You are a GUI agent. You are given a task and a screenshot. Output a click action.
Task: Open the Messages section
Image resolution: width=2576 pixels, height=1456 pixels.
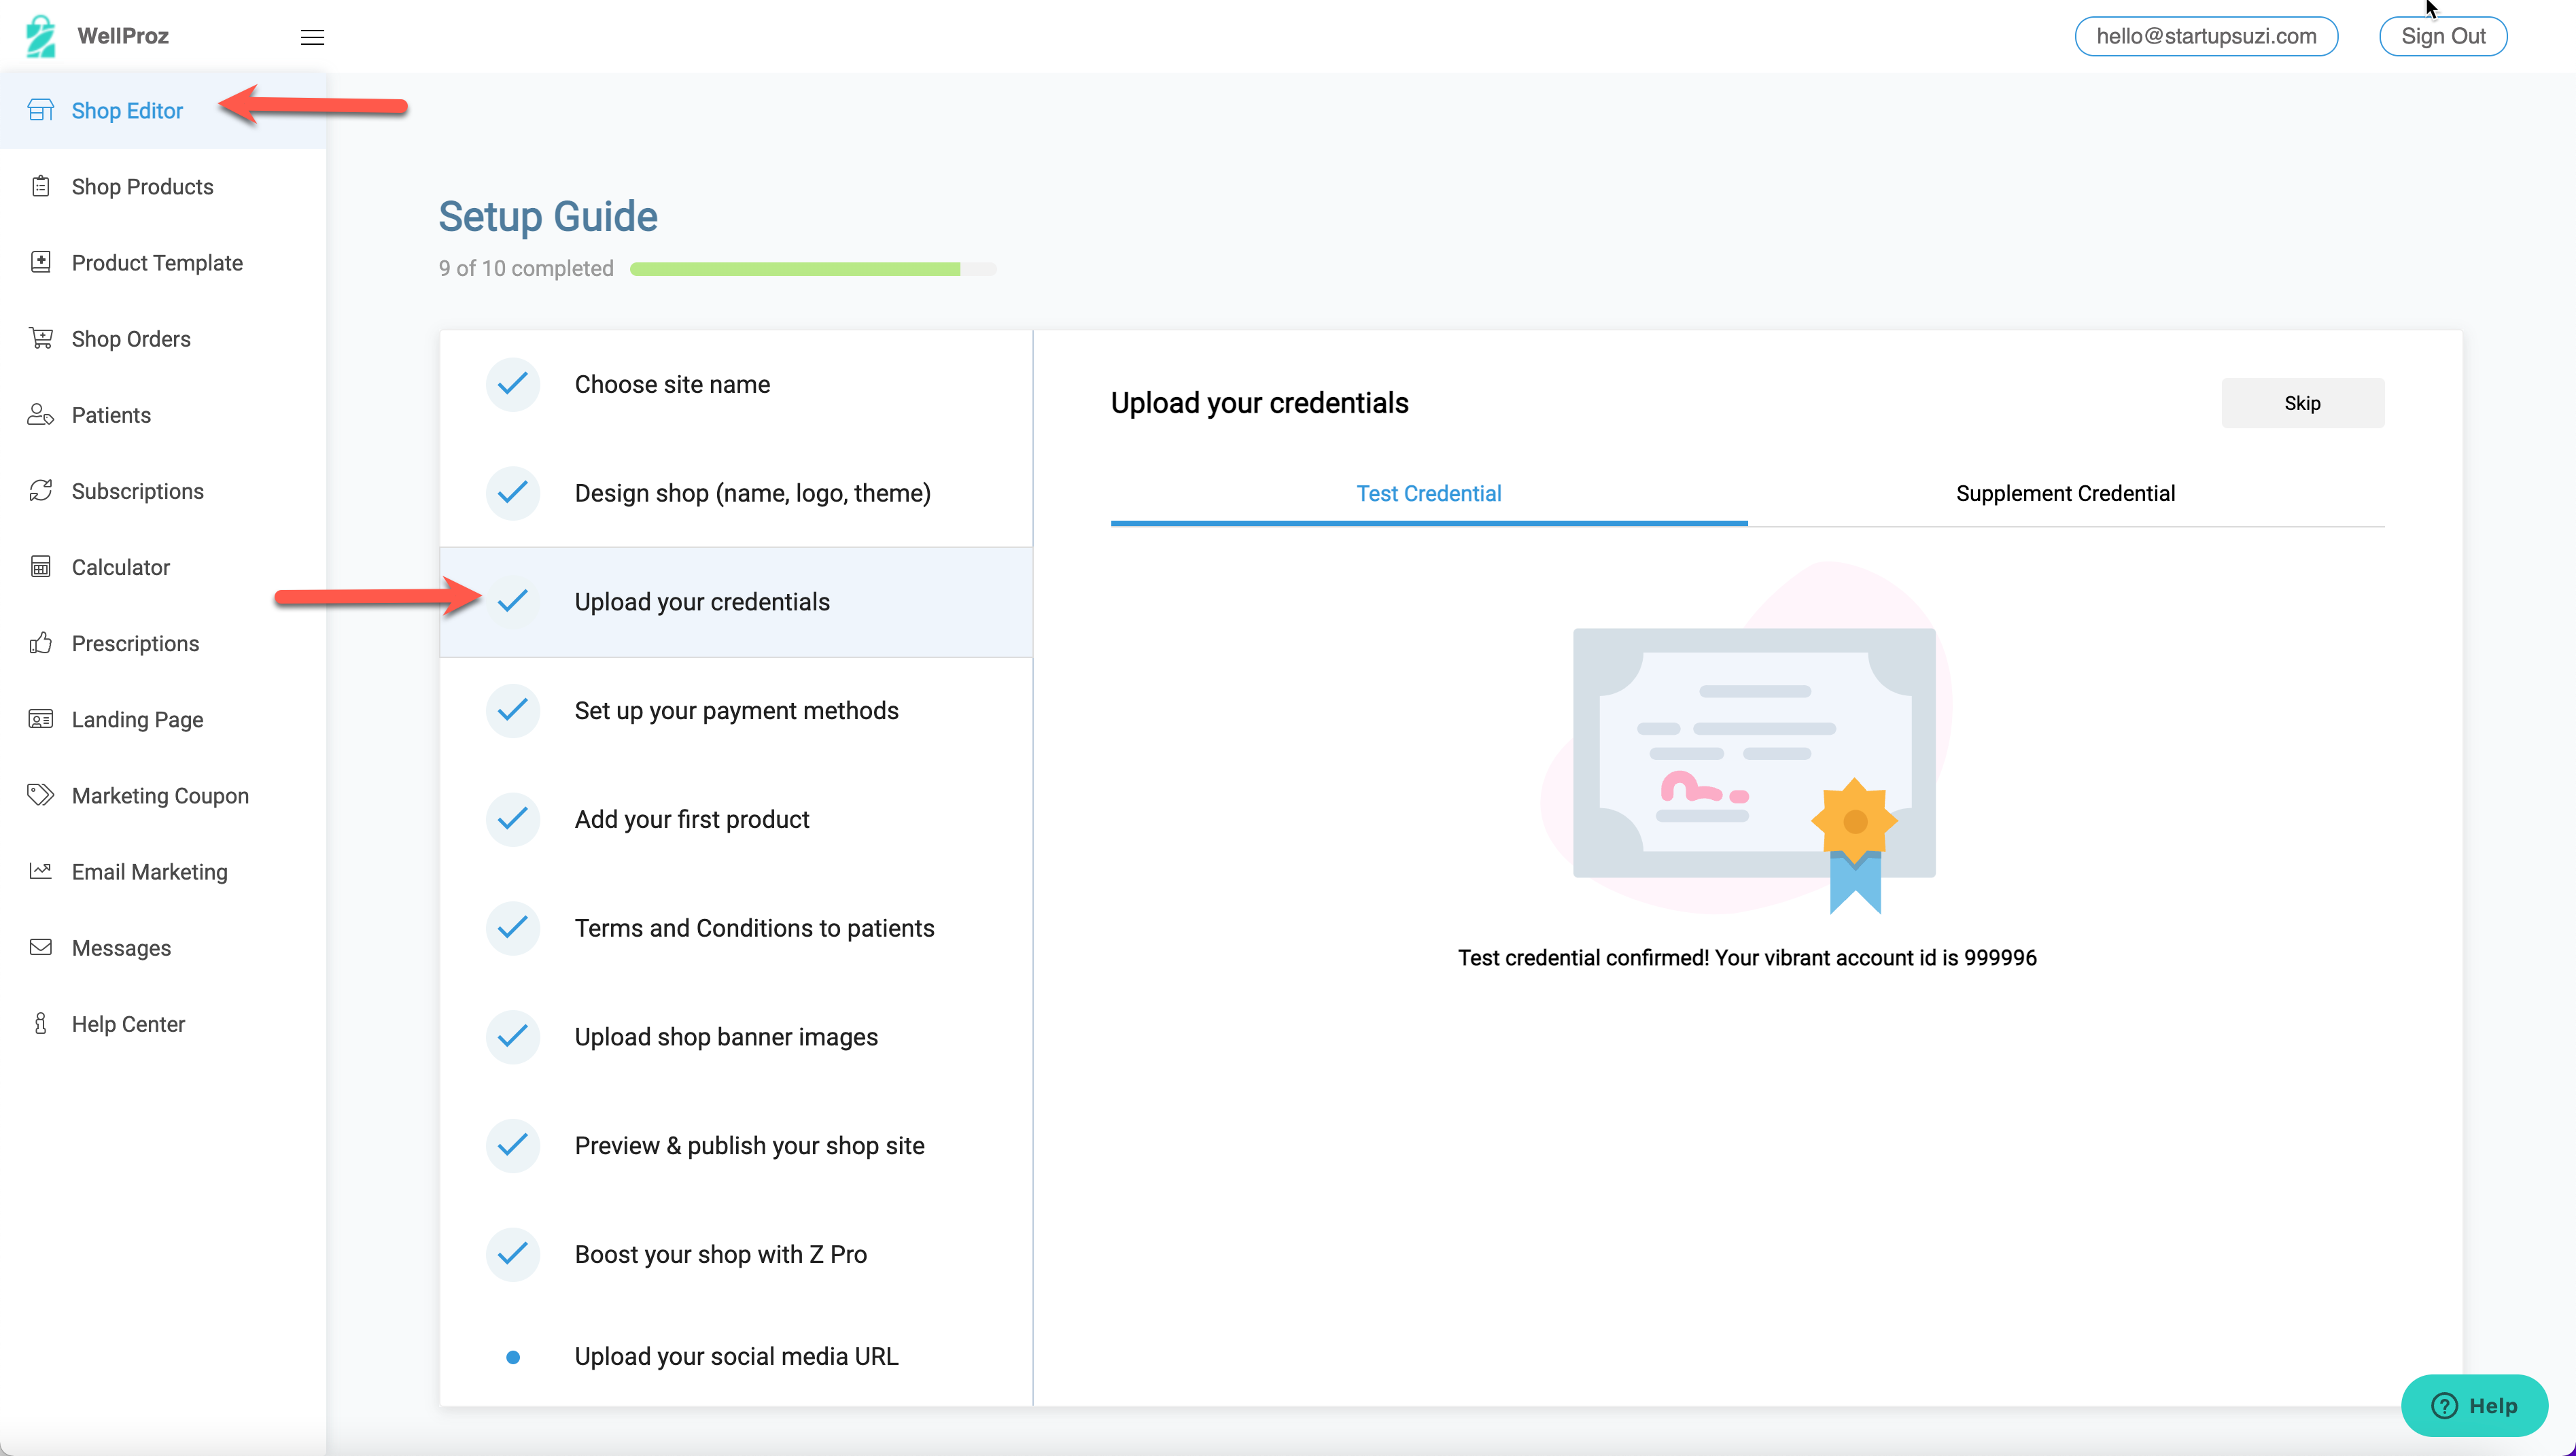[163, 947]
